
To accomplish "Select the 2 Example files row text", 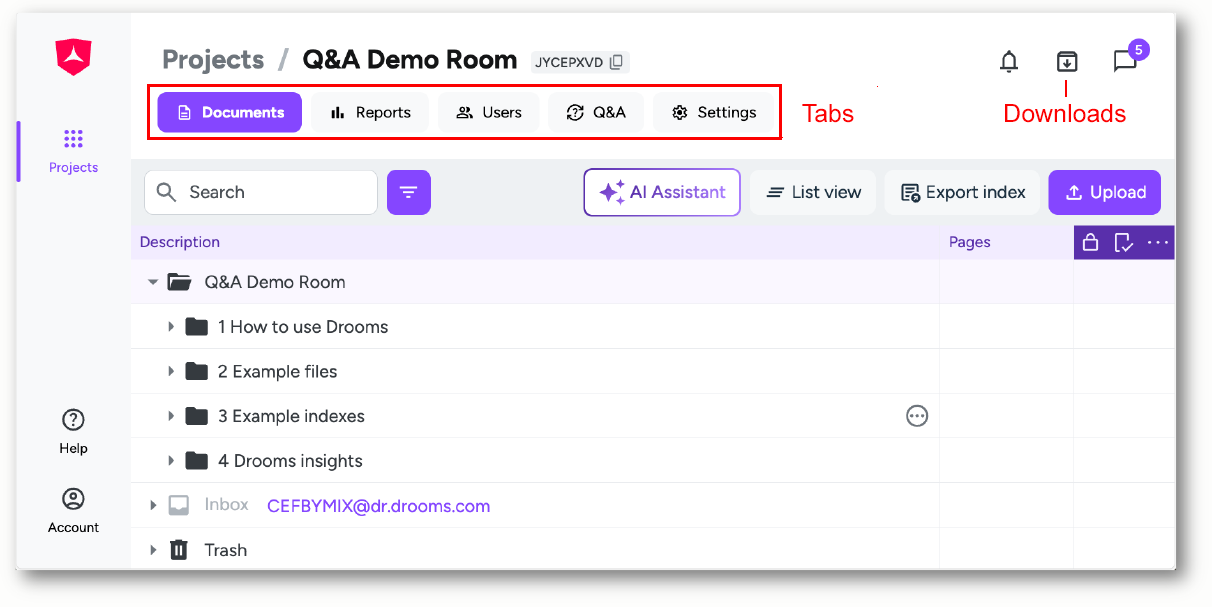I will point(278,372).
